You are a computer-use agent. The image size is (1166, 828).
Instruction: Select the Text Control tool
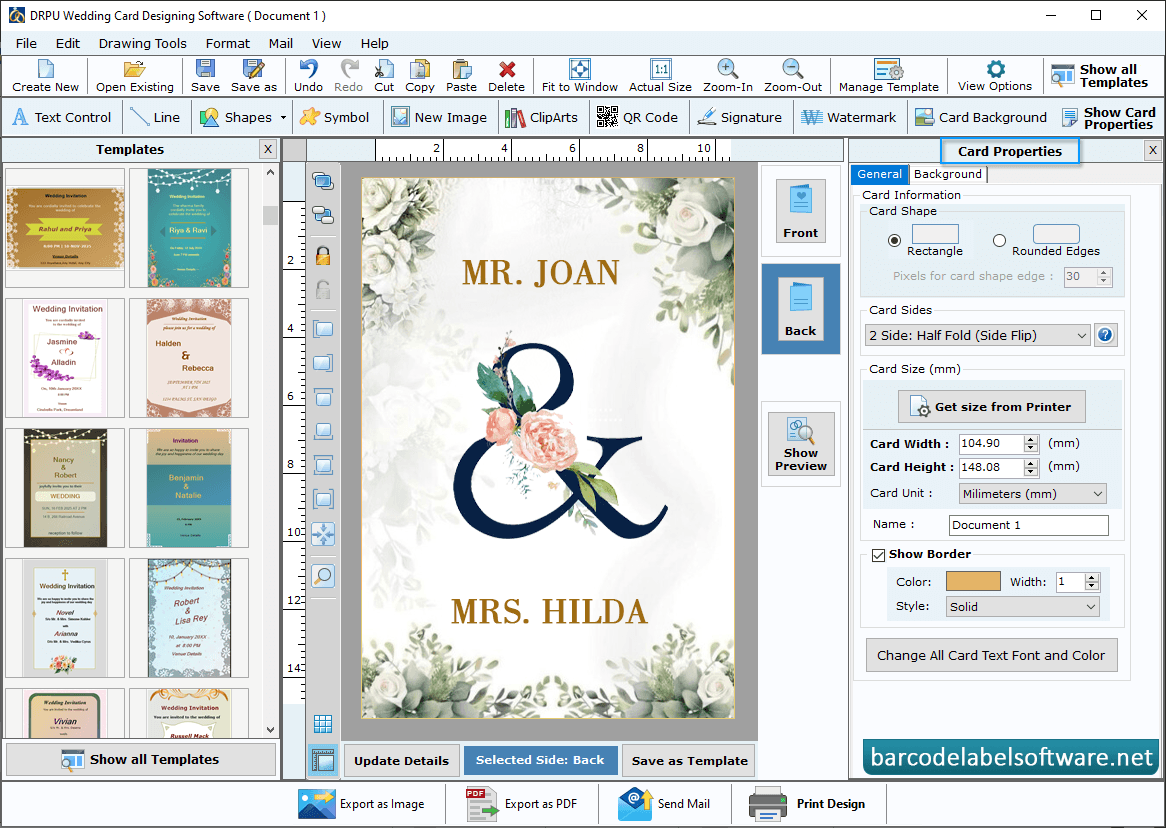[x=62, y=117]
